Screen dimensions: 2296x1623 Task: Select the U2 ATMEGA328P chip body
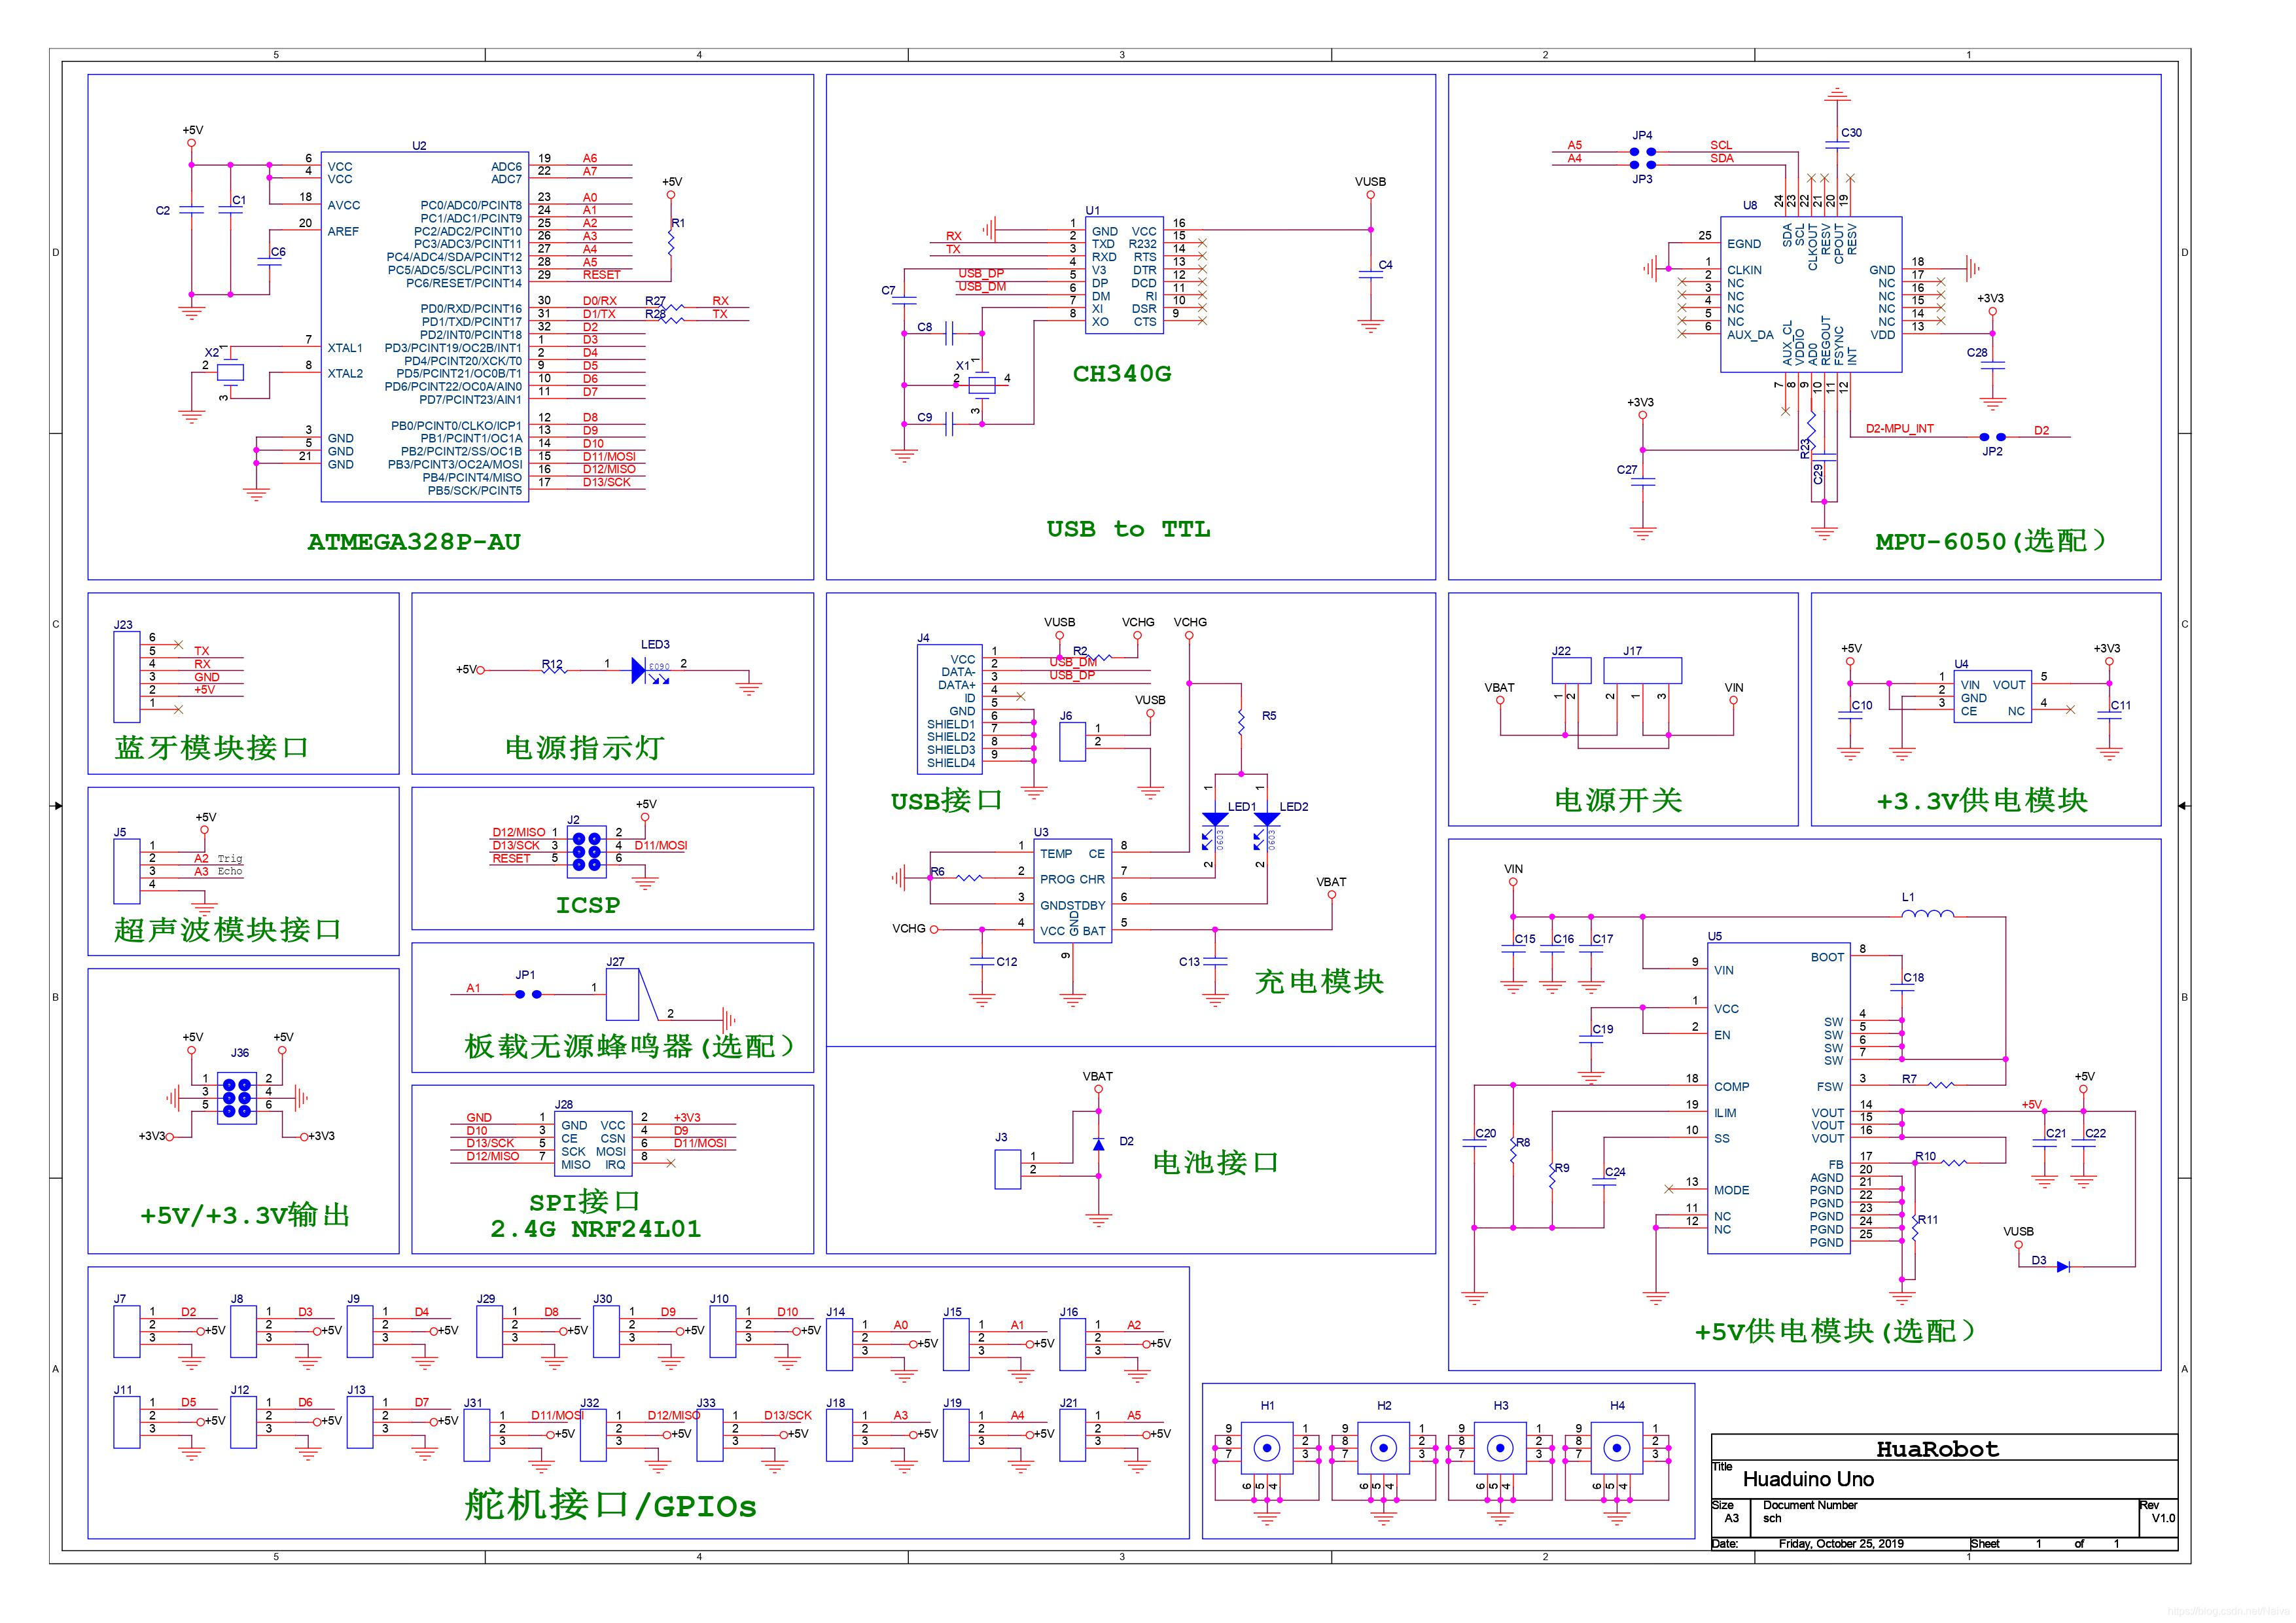426,327
